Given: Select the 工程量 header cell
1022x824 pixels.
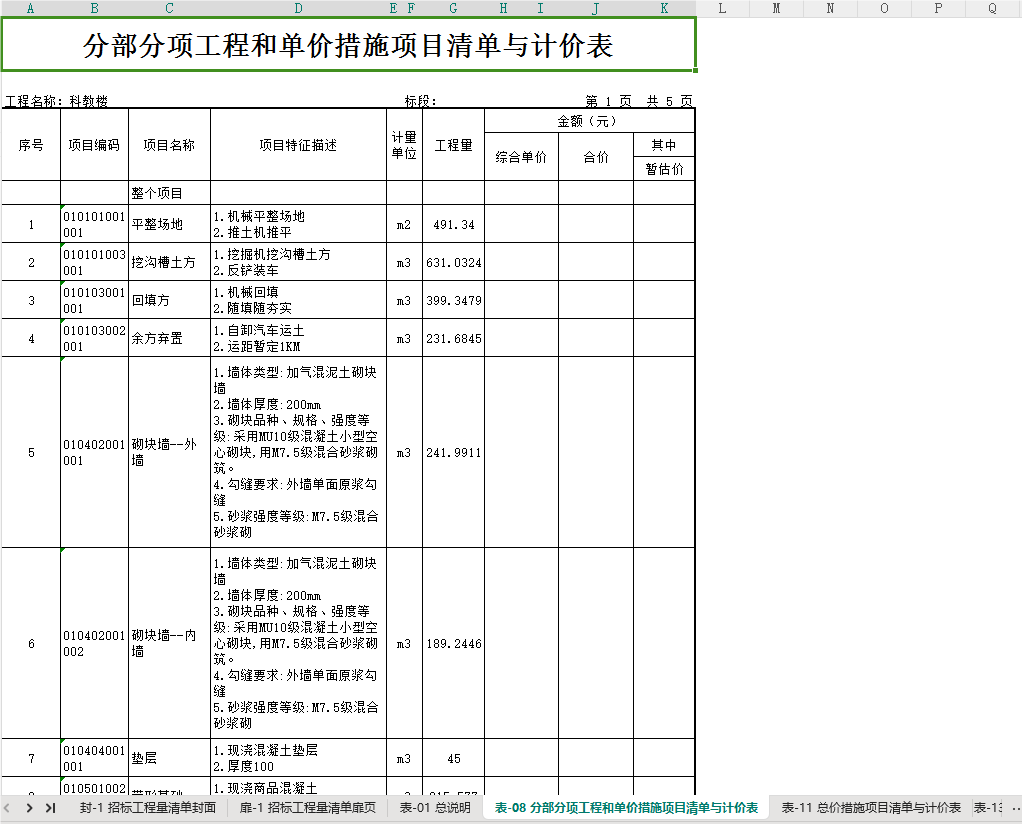Looking at the screenshot, I should [454, 145].
